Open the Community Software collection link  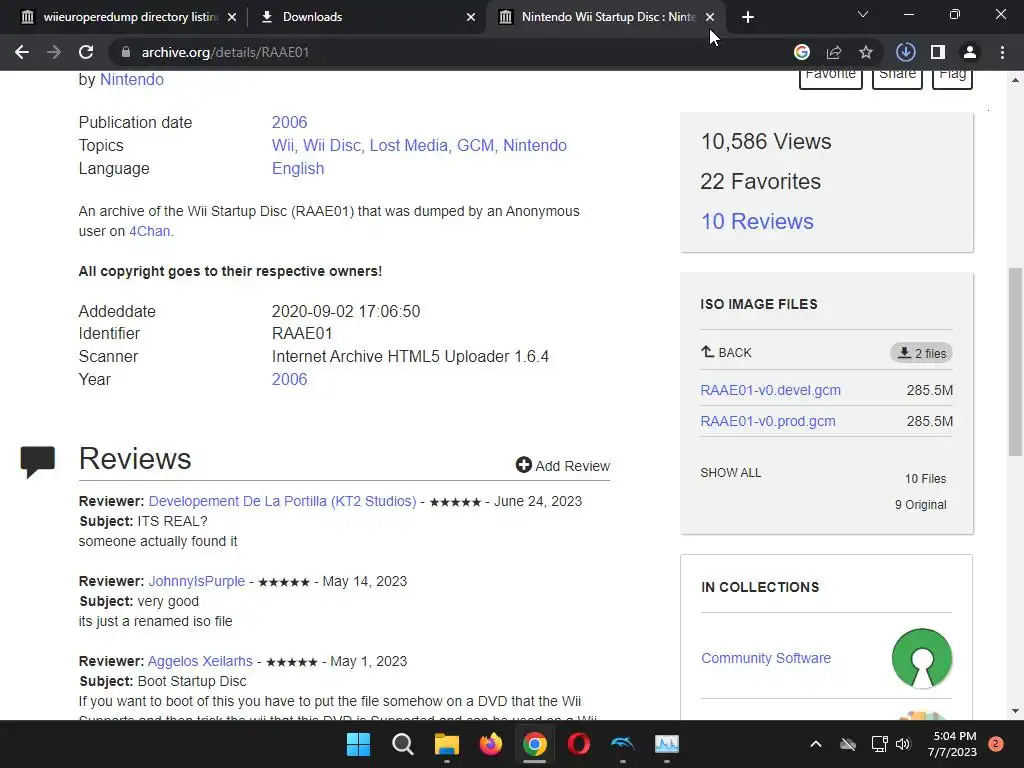point(765,658)
